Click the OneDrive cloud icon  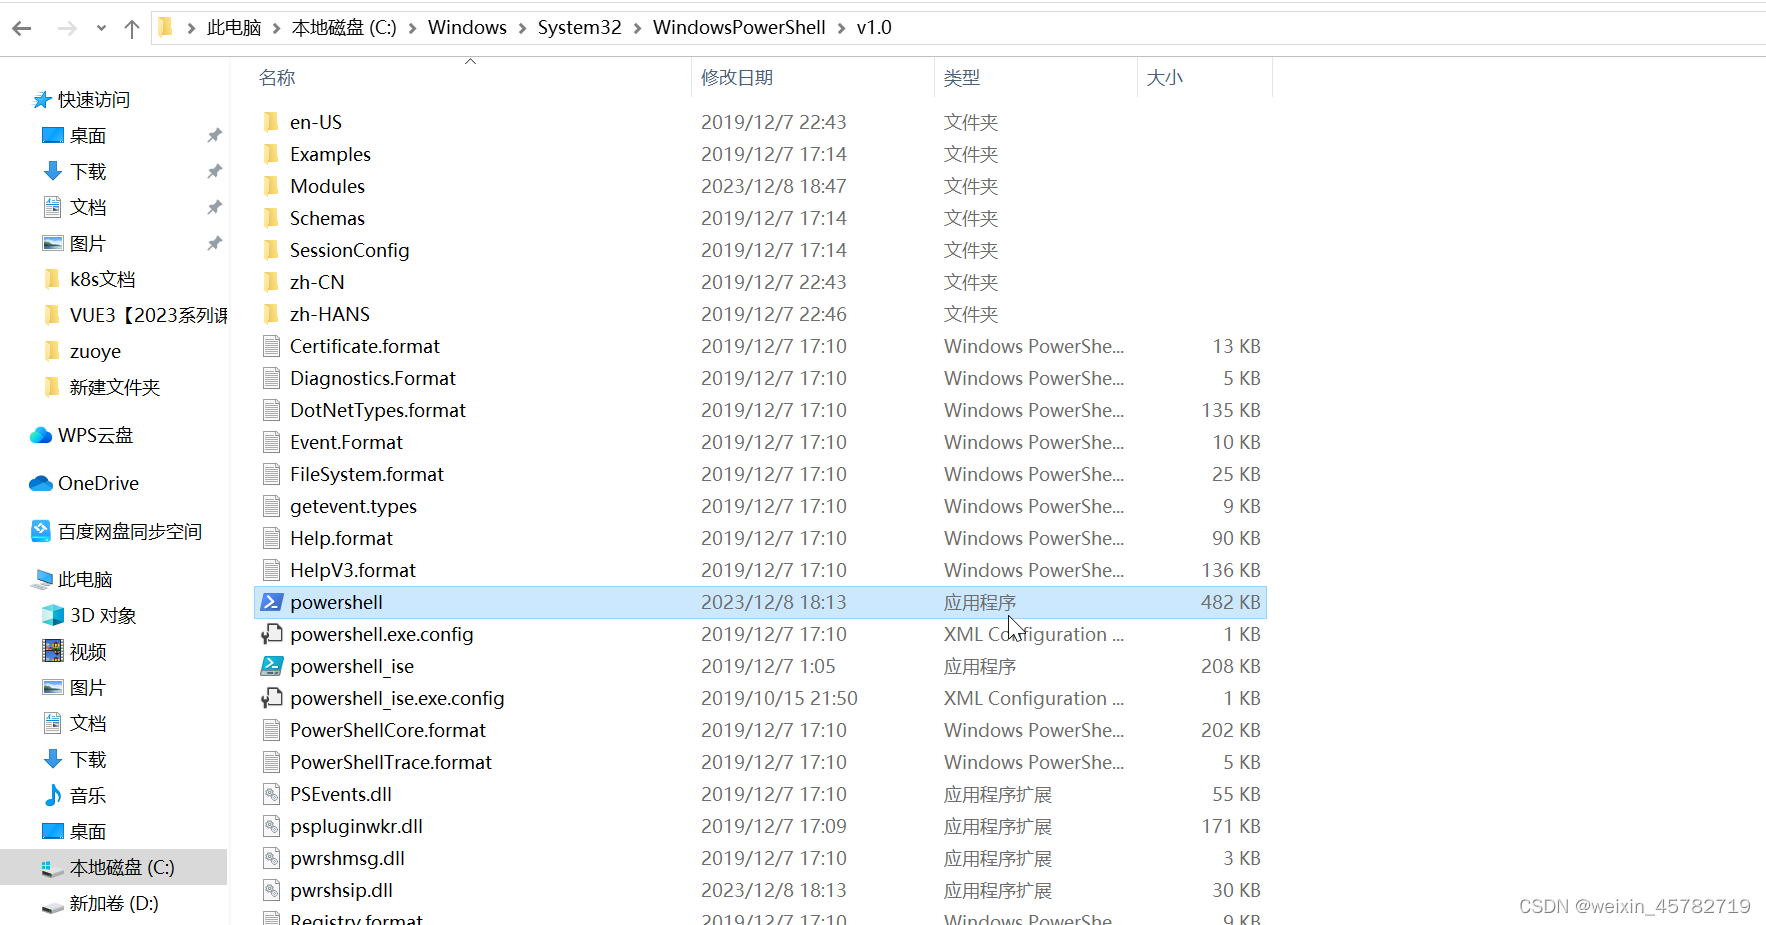click(41, 483)
